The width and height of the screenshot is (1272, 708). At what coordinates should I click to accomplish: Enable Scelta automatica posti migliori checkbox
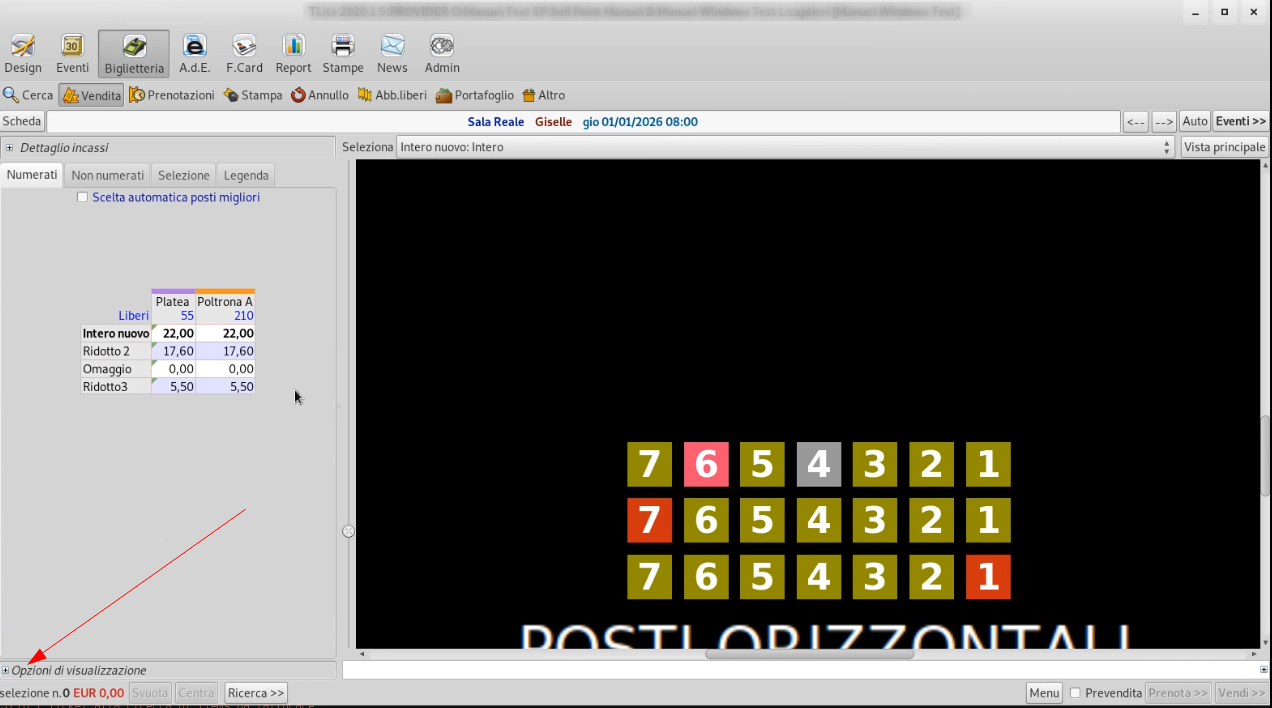point(83,198)
